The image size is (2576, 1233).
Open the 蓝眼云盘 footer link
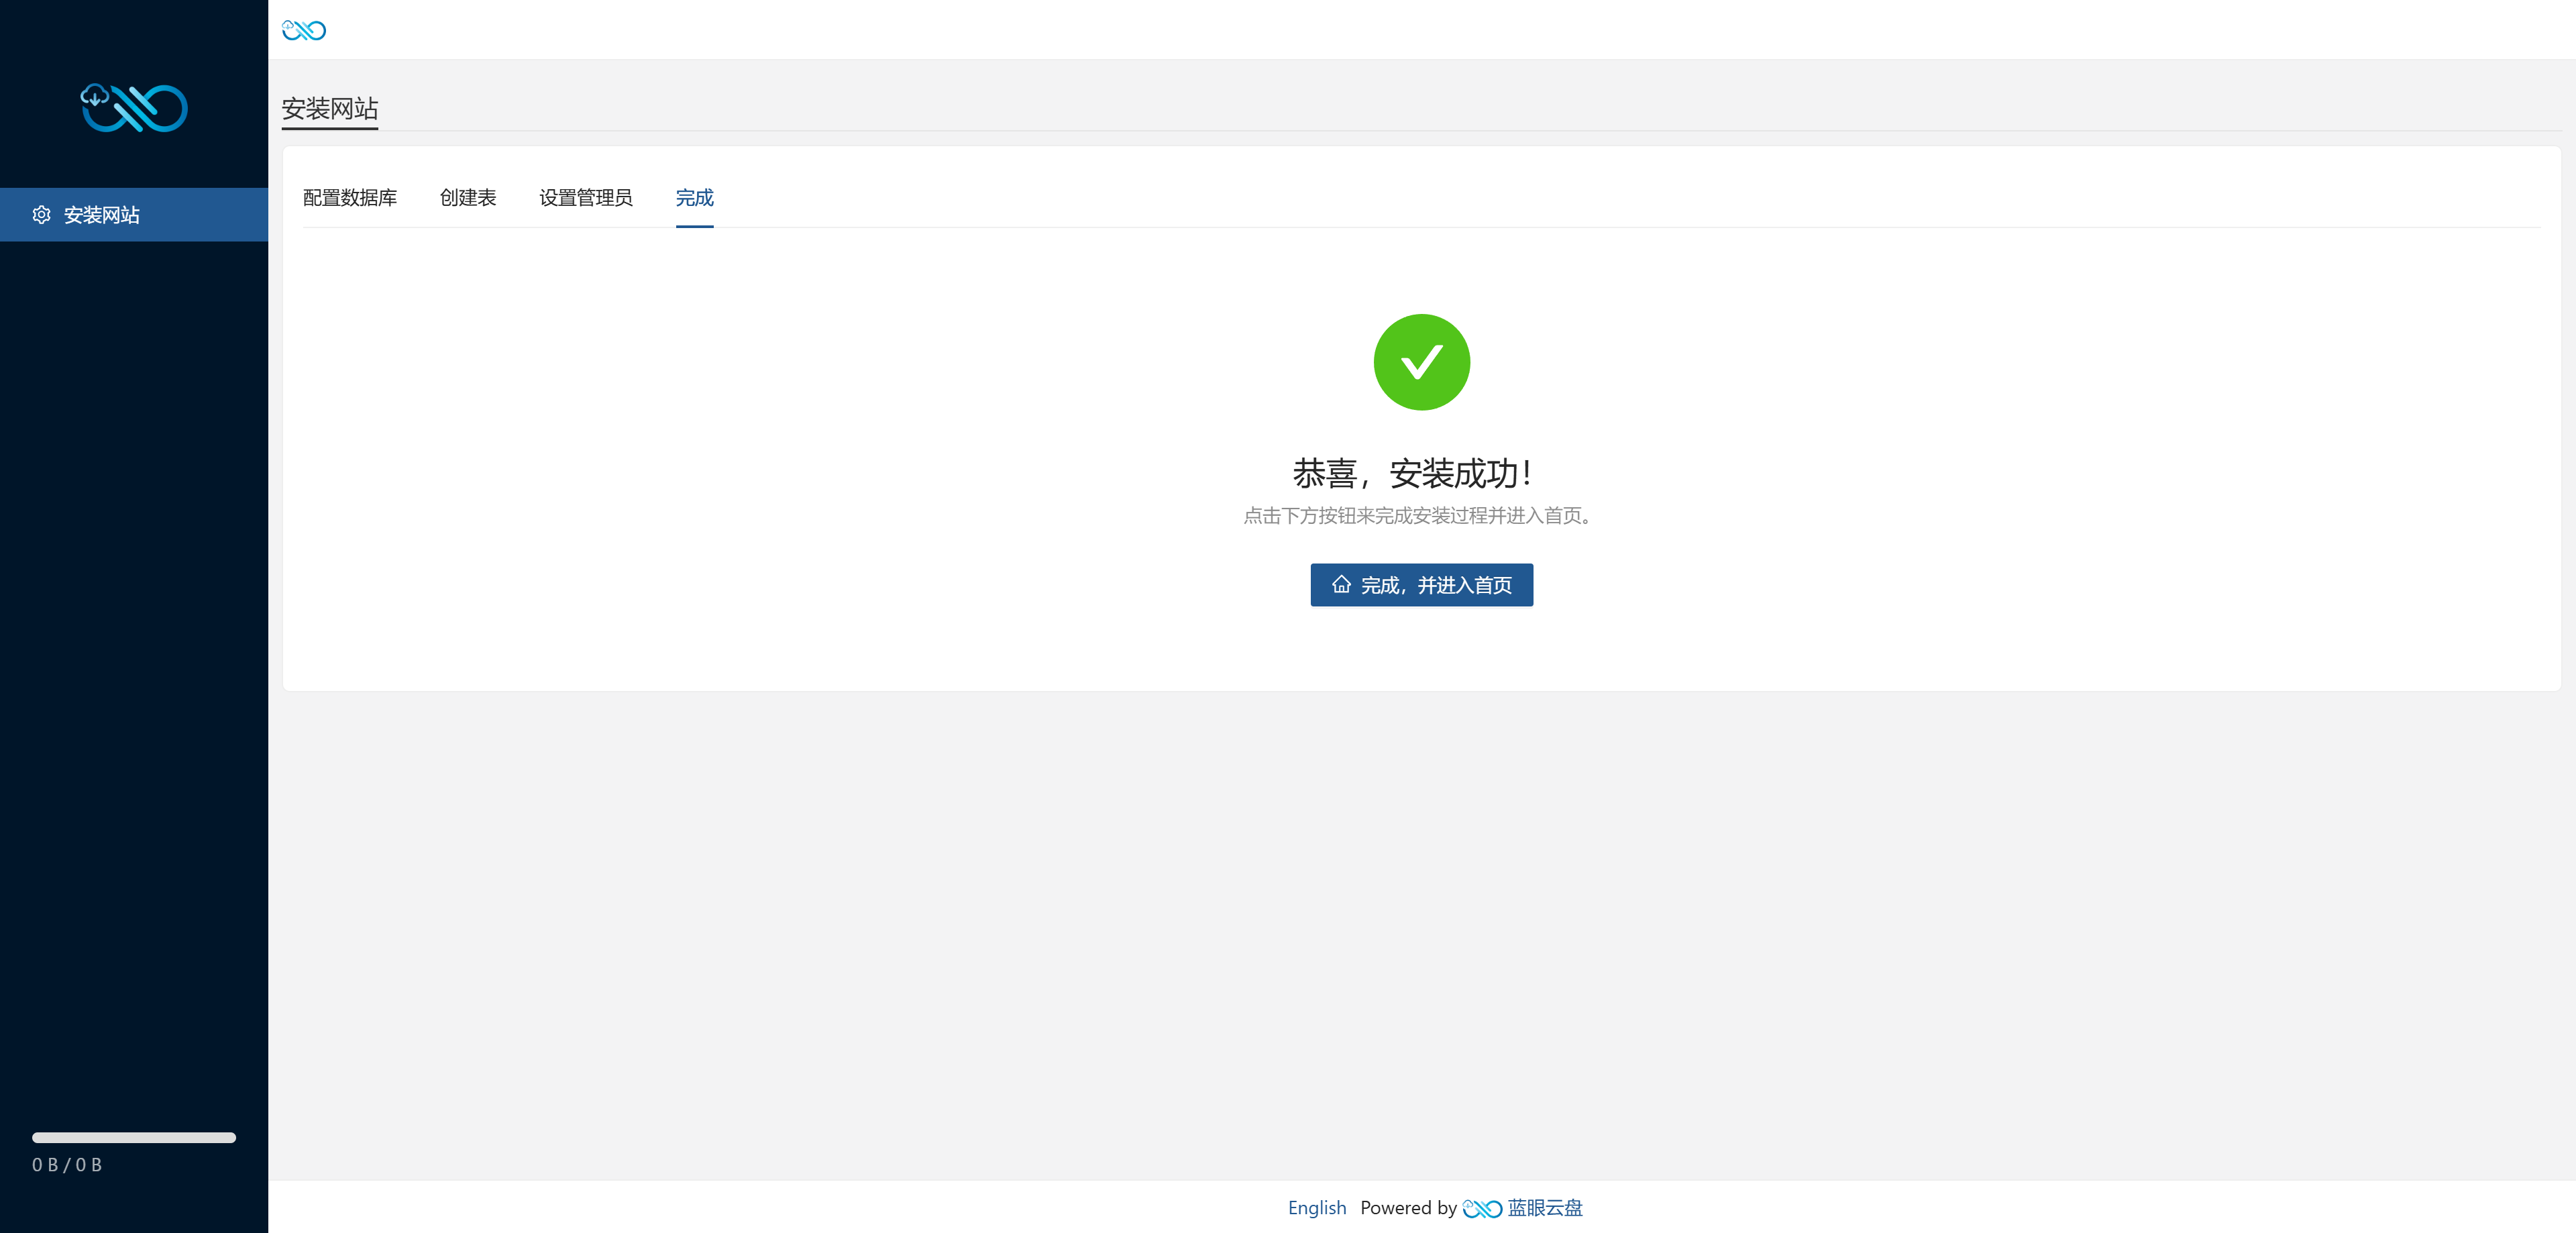coord(1544,1208)
